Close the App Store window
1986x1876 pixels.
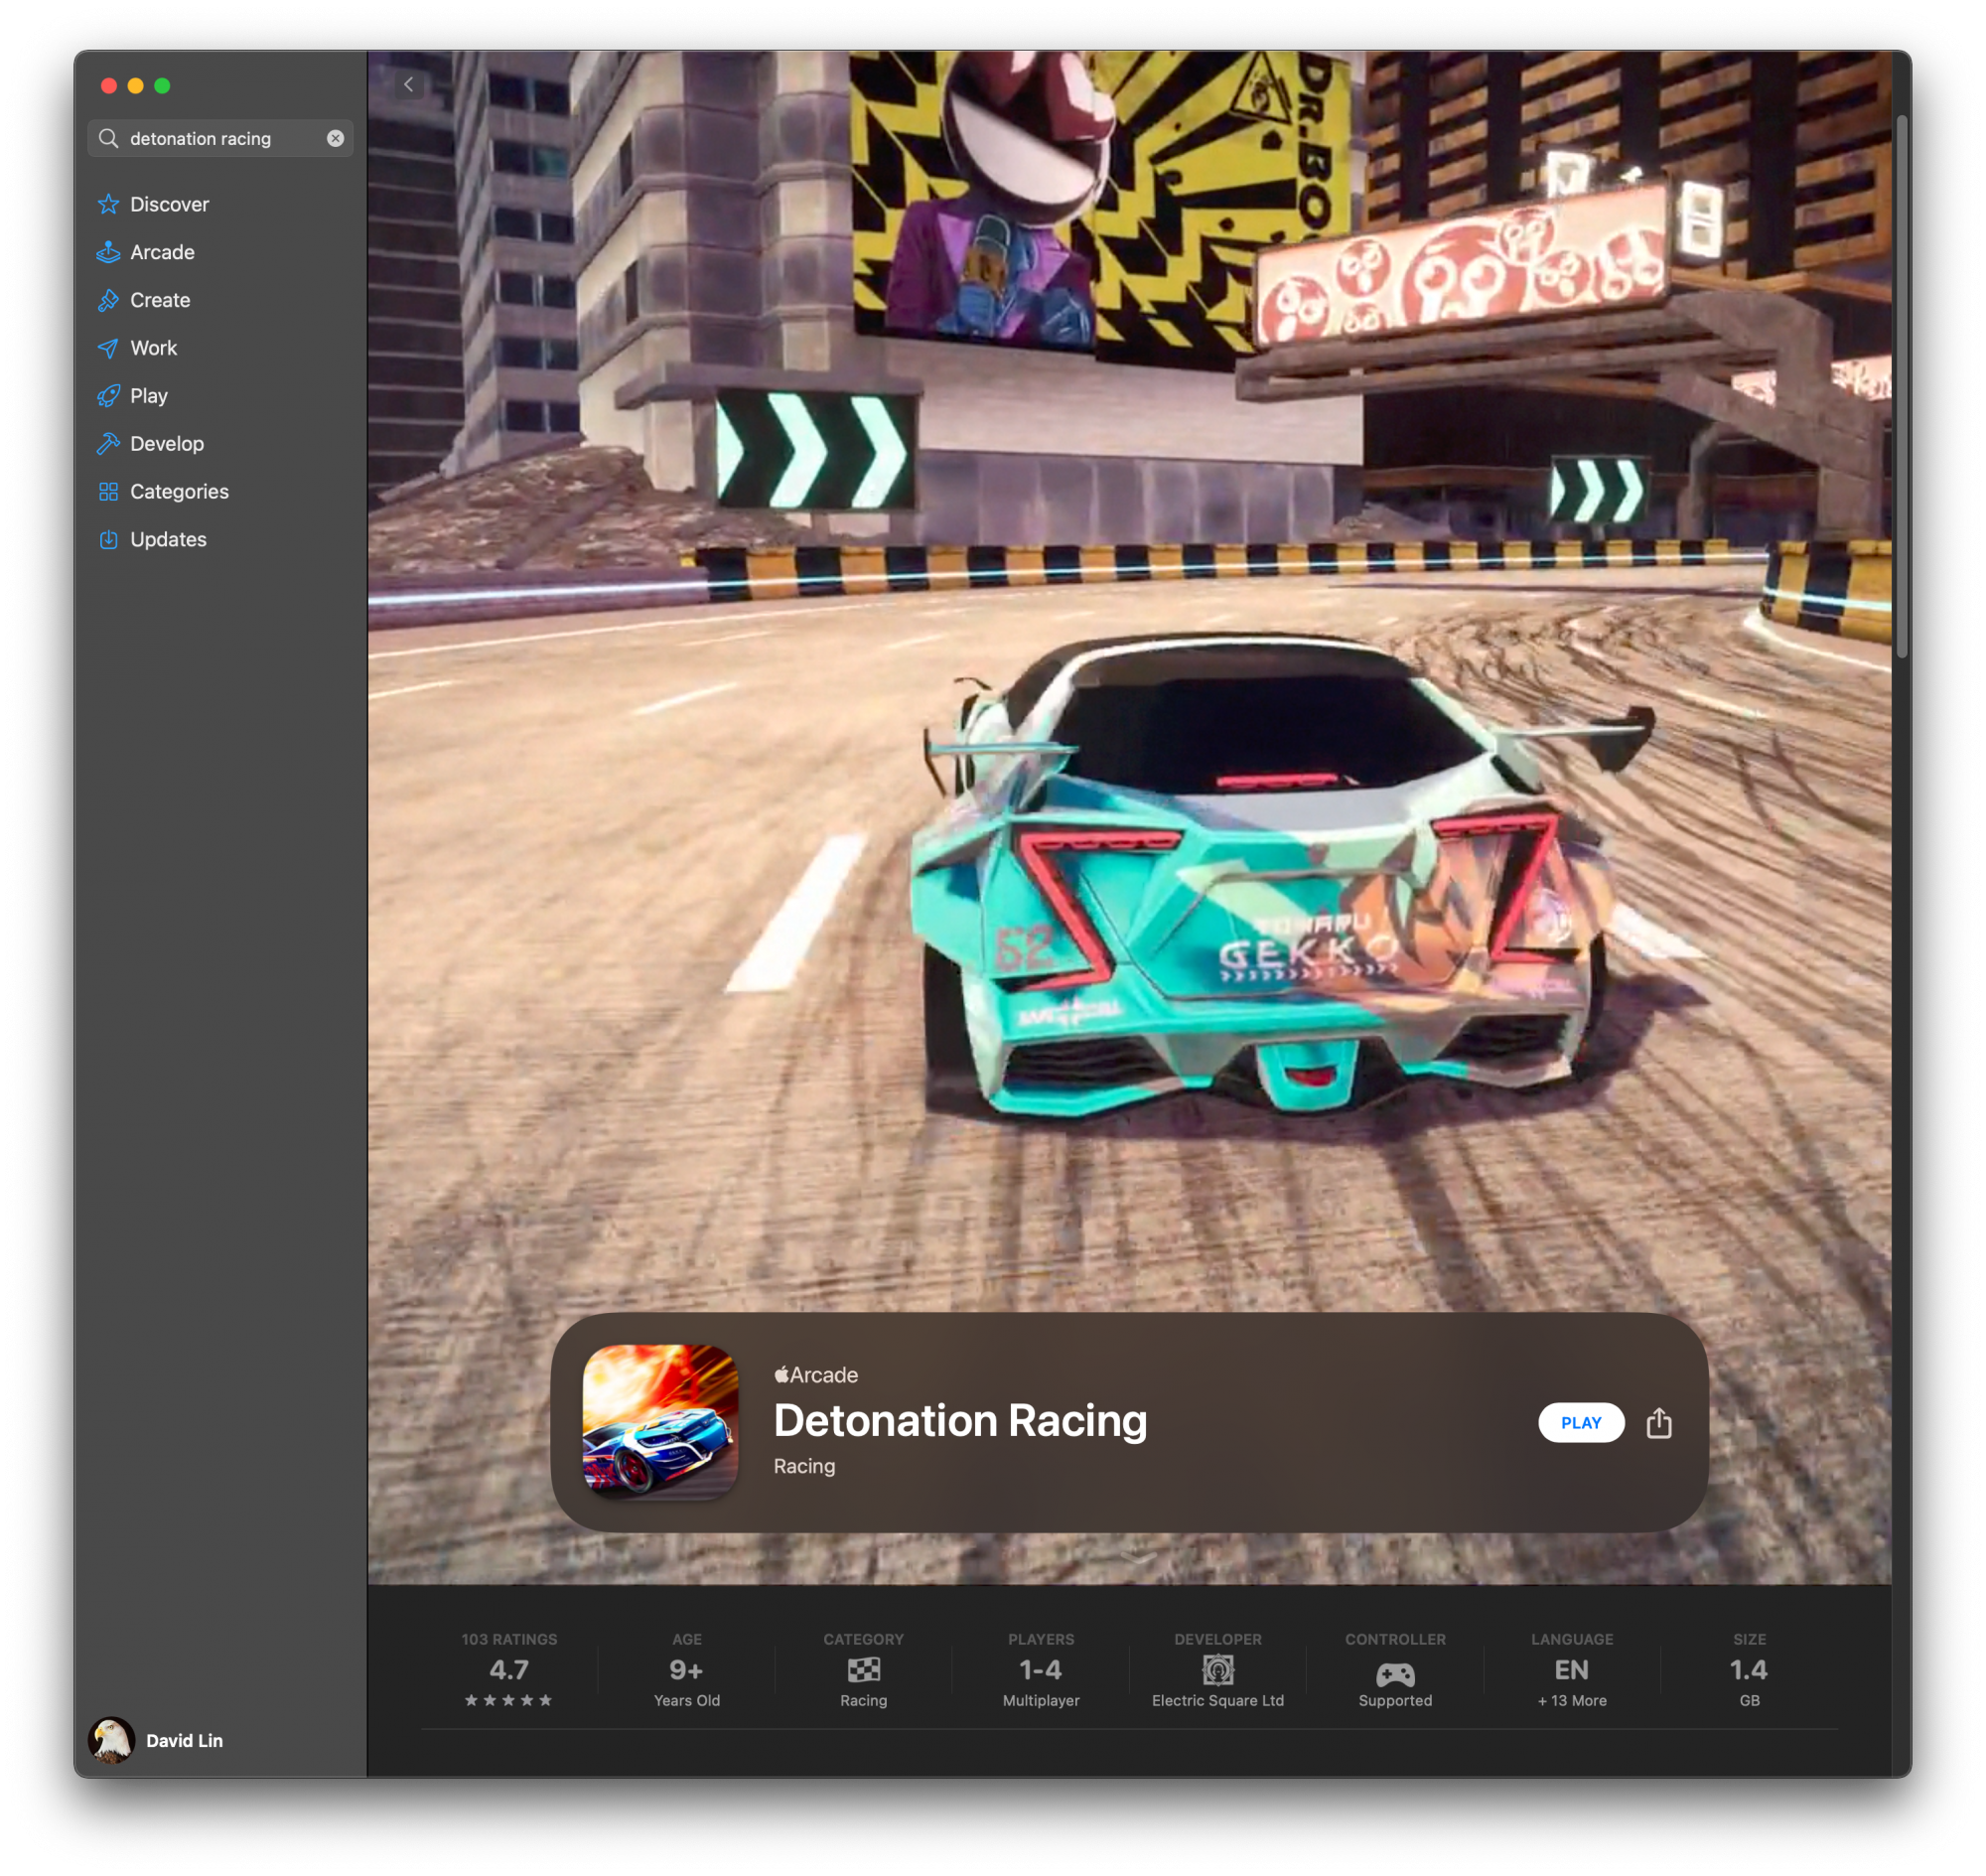[x=109, y=86]
